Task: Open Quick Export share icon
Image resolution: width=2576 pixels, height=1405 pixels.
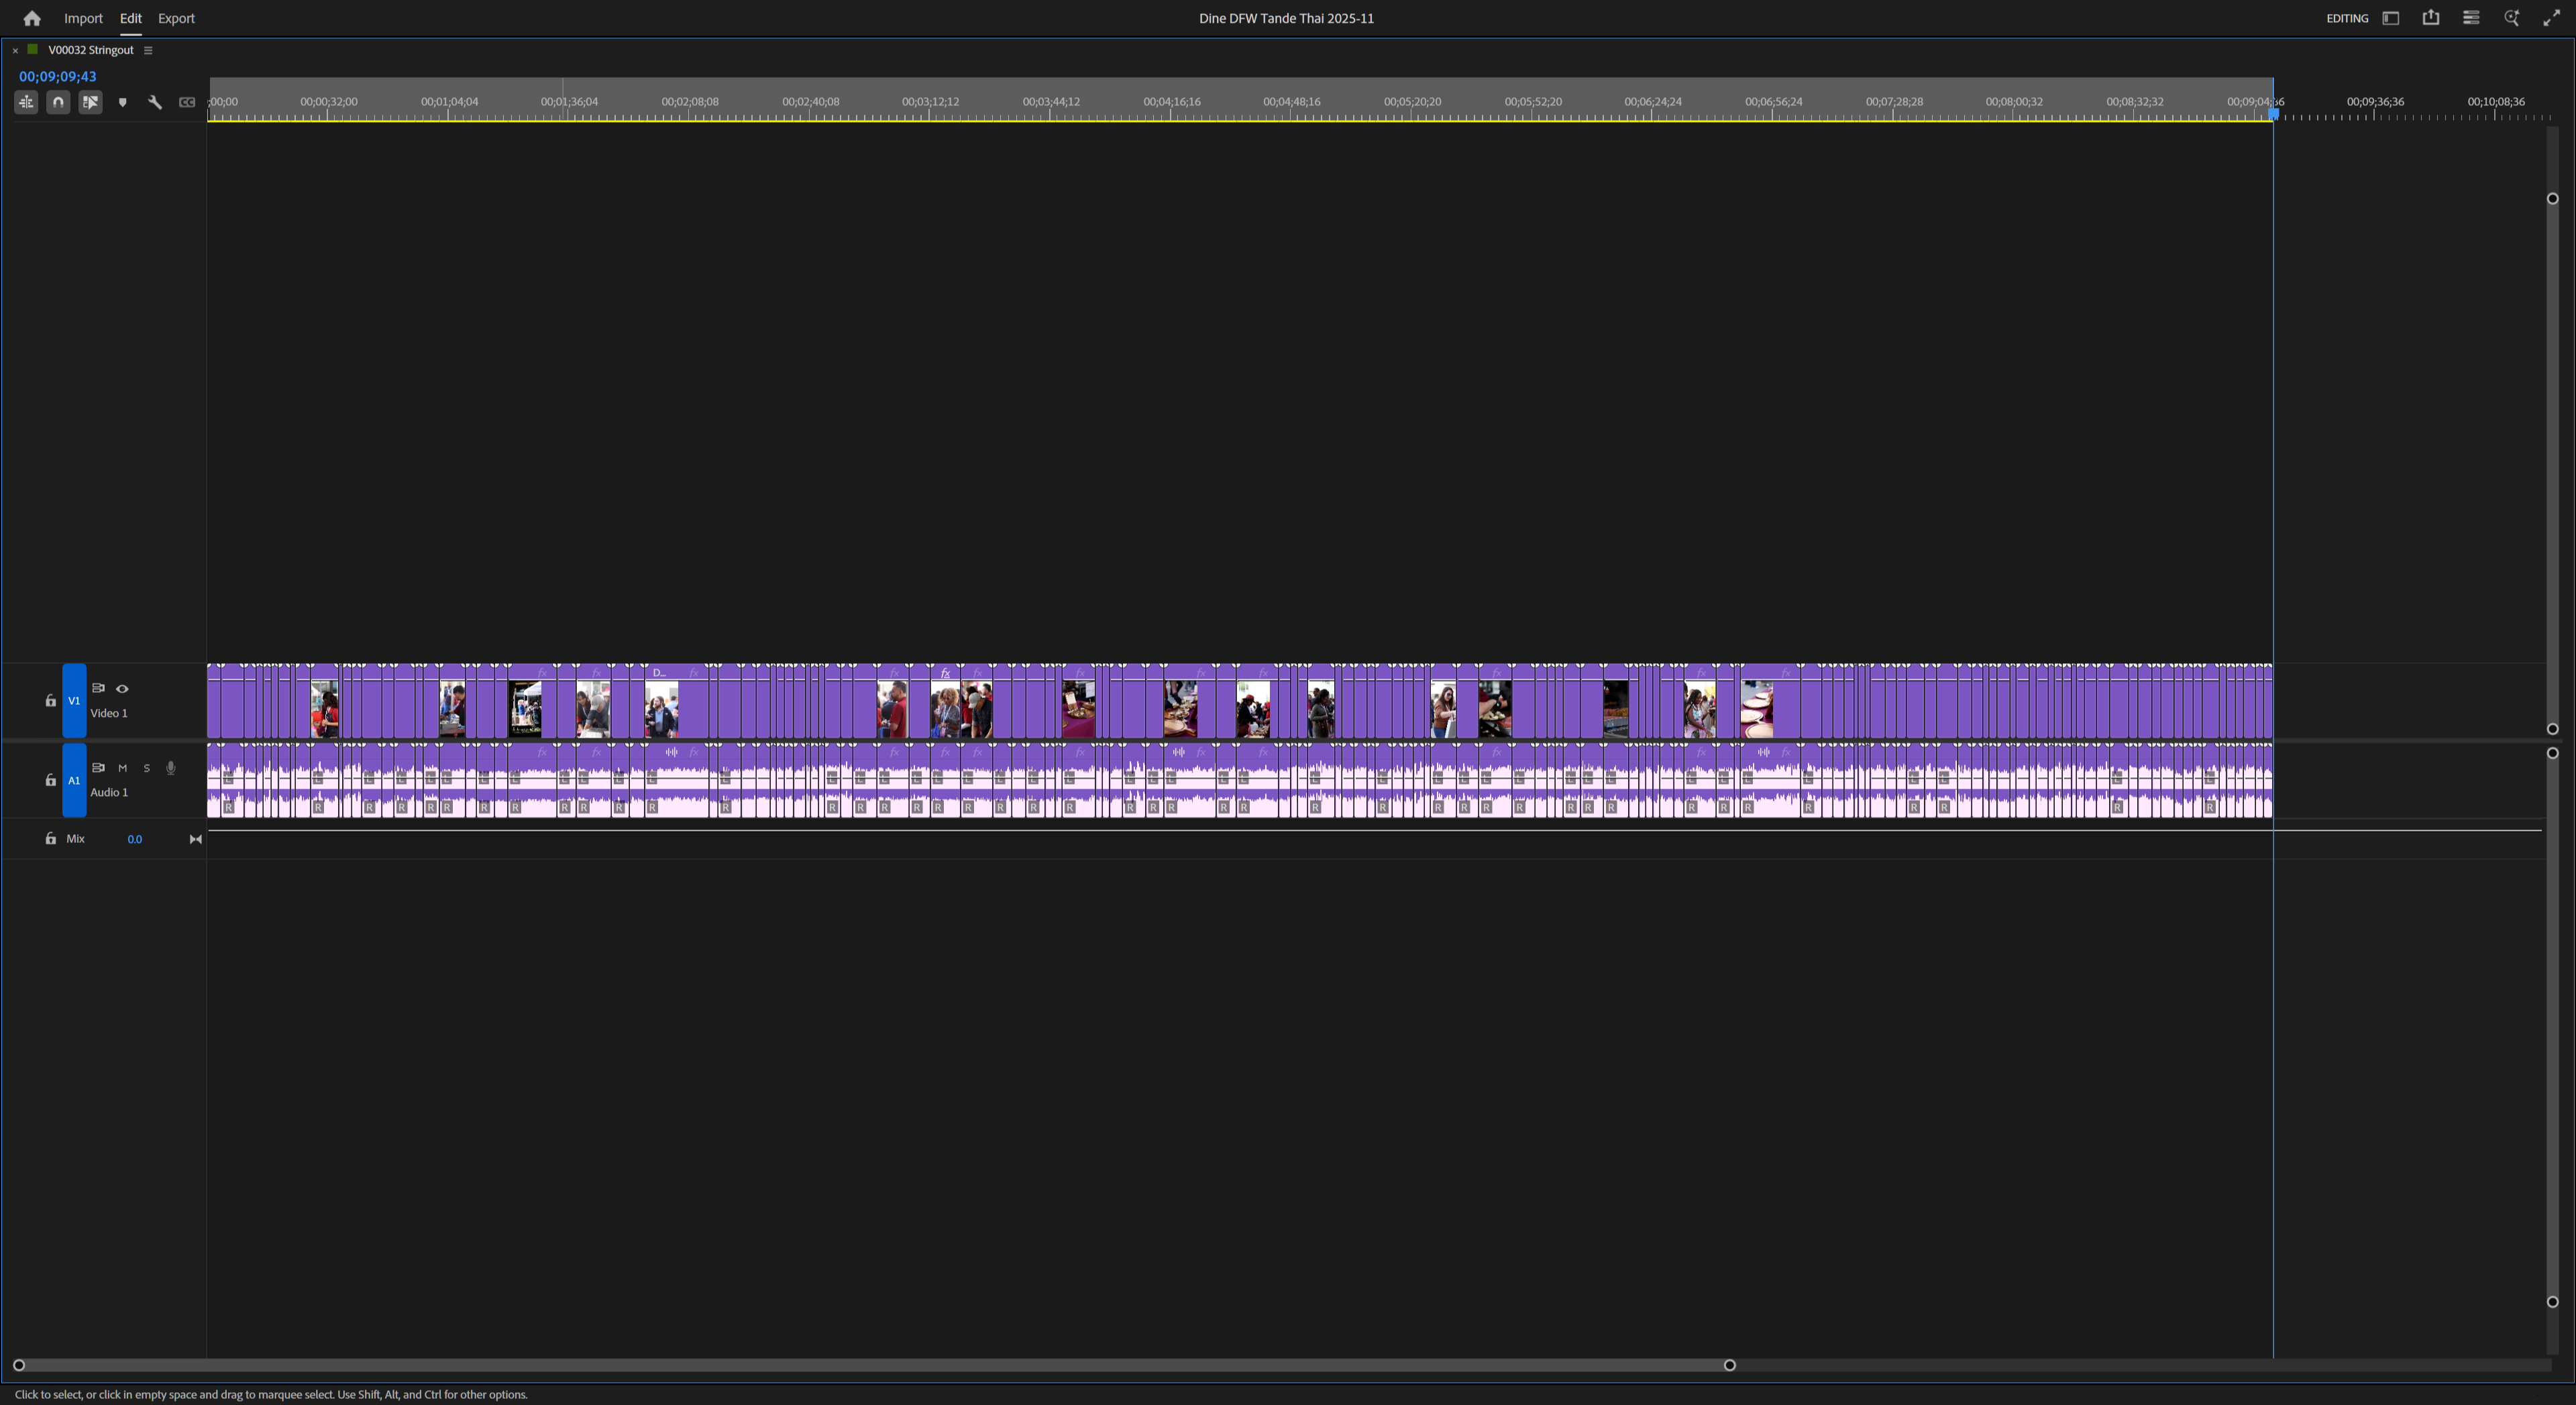Action: point(2431,17)
